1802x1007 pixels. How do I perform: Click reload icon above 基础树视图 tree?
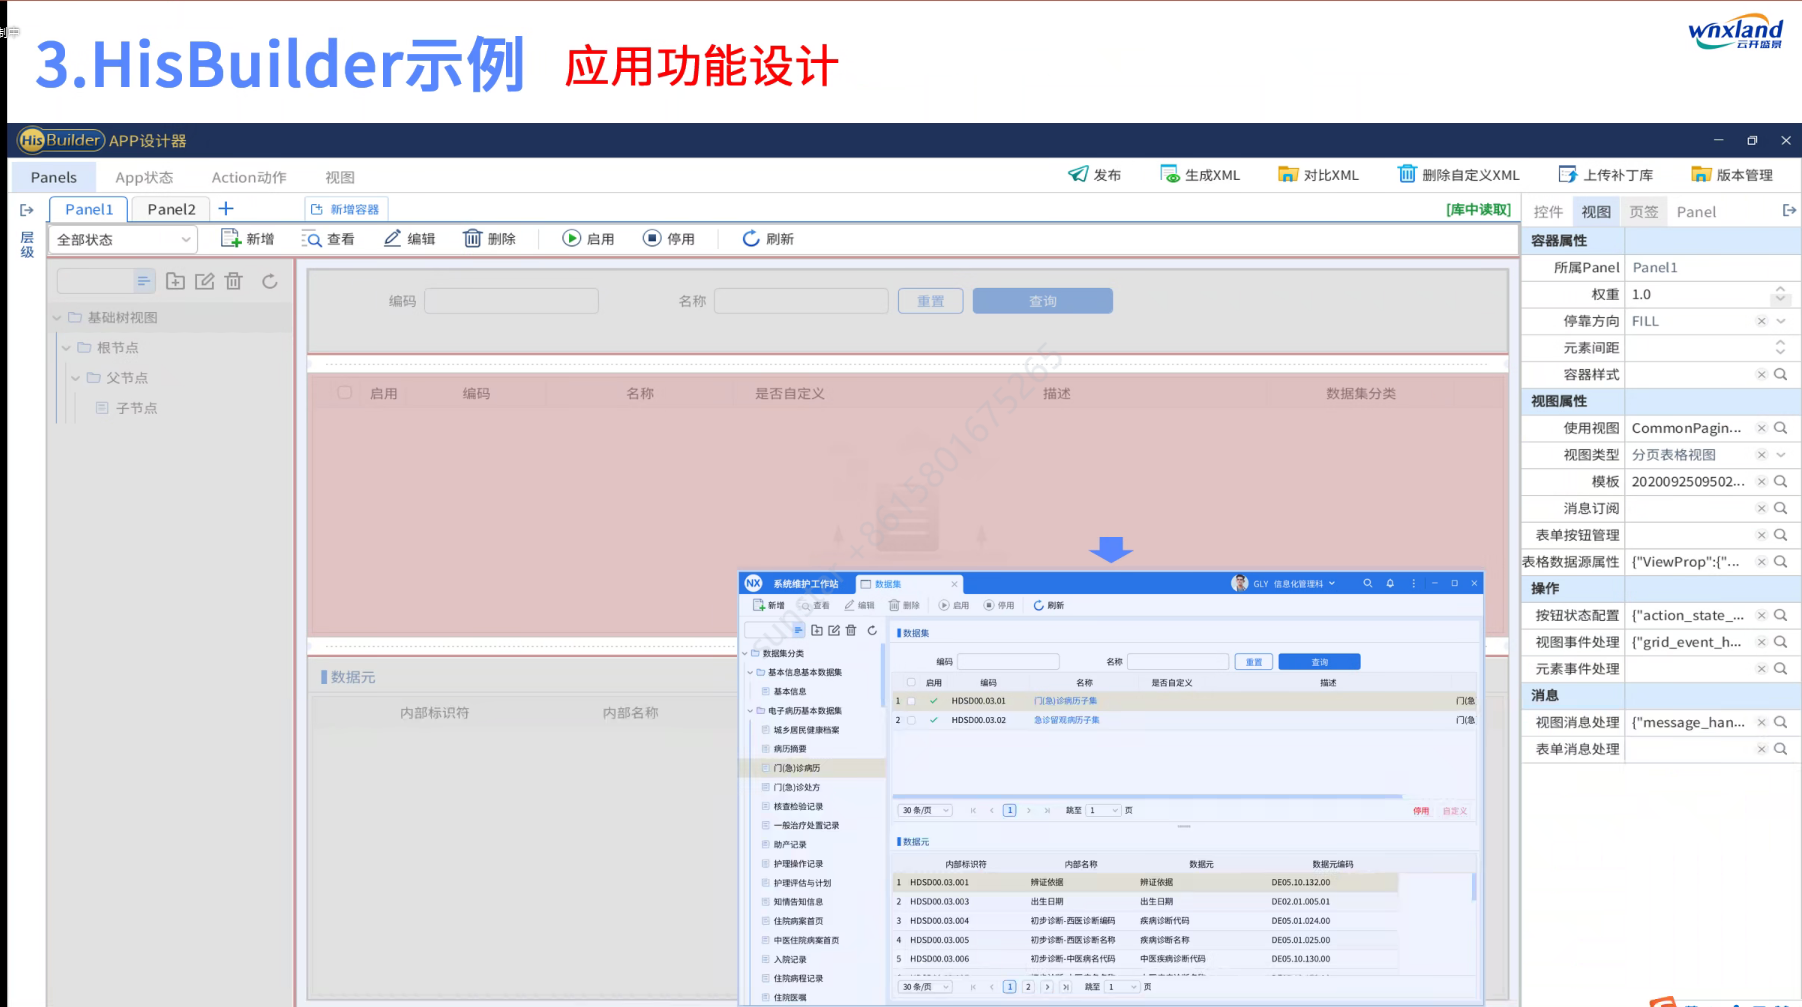(270, 281)
